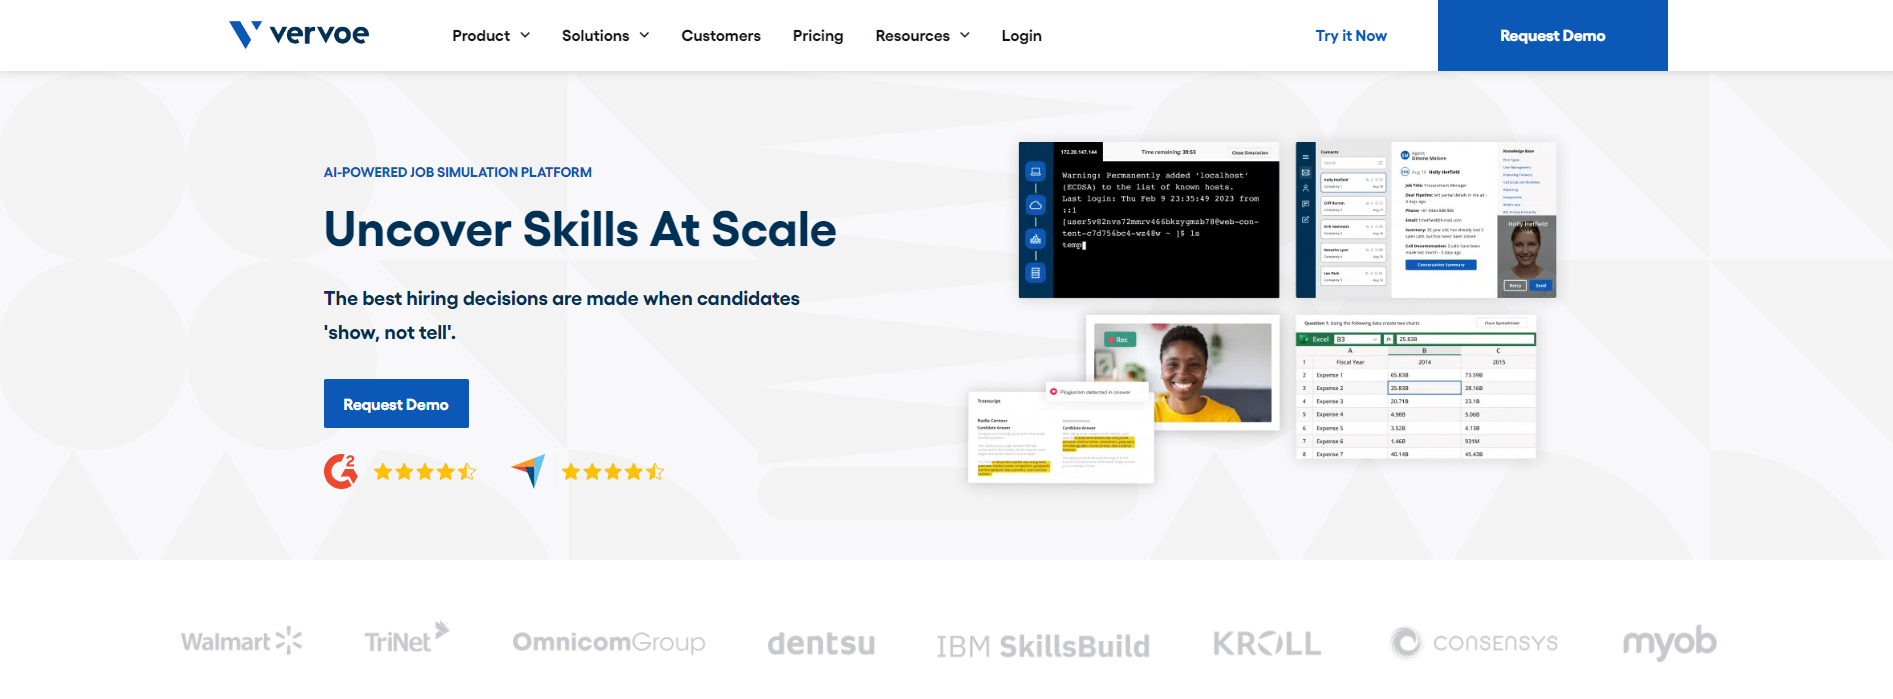Open the Resources dropdown menu
1893x699 pixels.
(922, 36)
